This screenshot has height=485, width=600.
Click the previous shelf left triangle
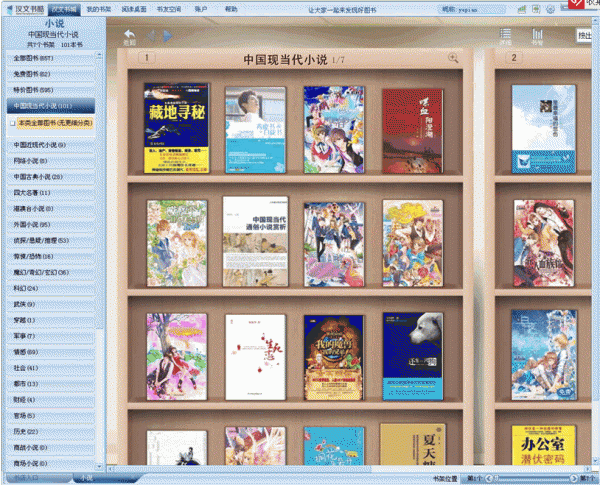[x=151, y=36]
